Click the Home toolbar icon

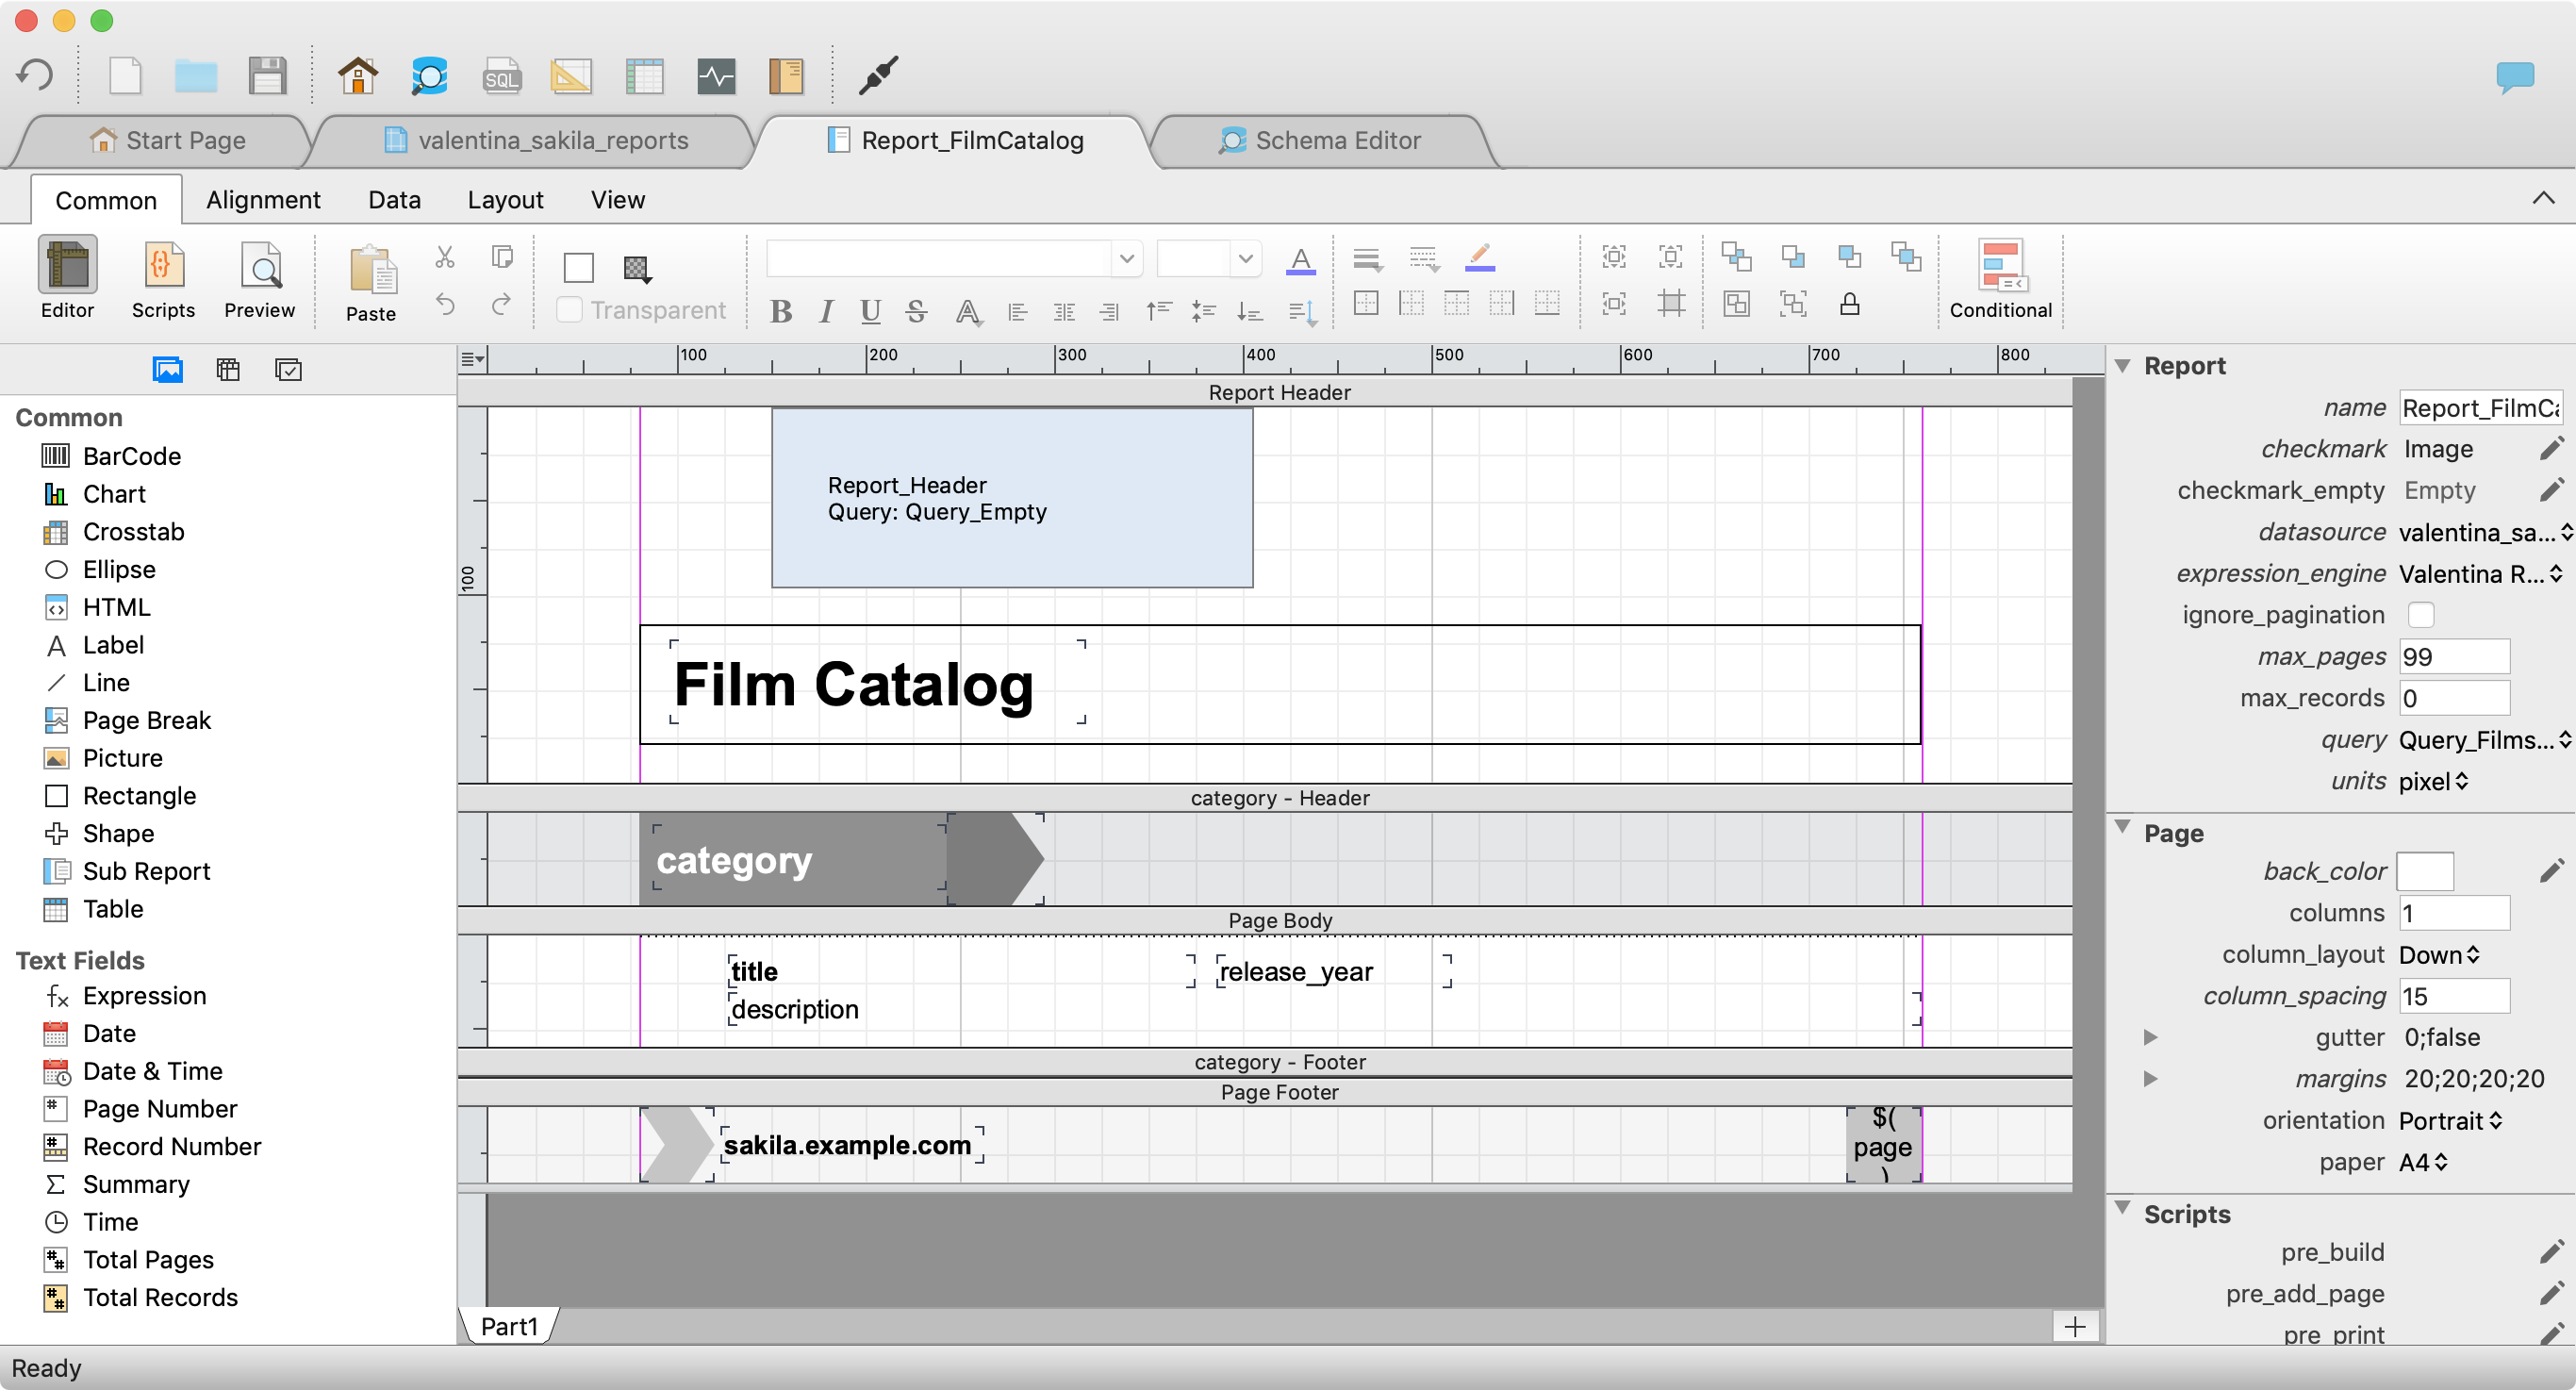pos(357,75)
